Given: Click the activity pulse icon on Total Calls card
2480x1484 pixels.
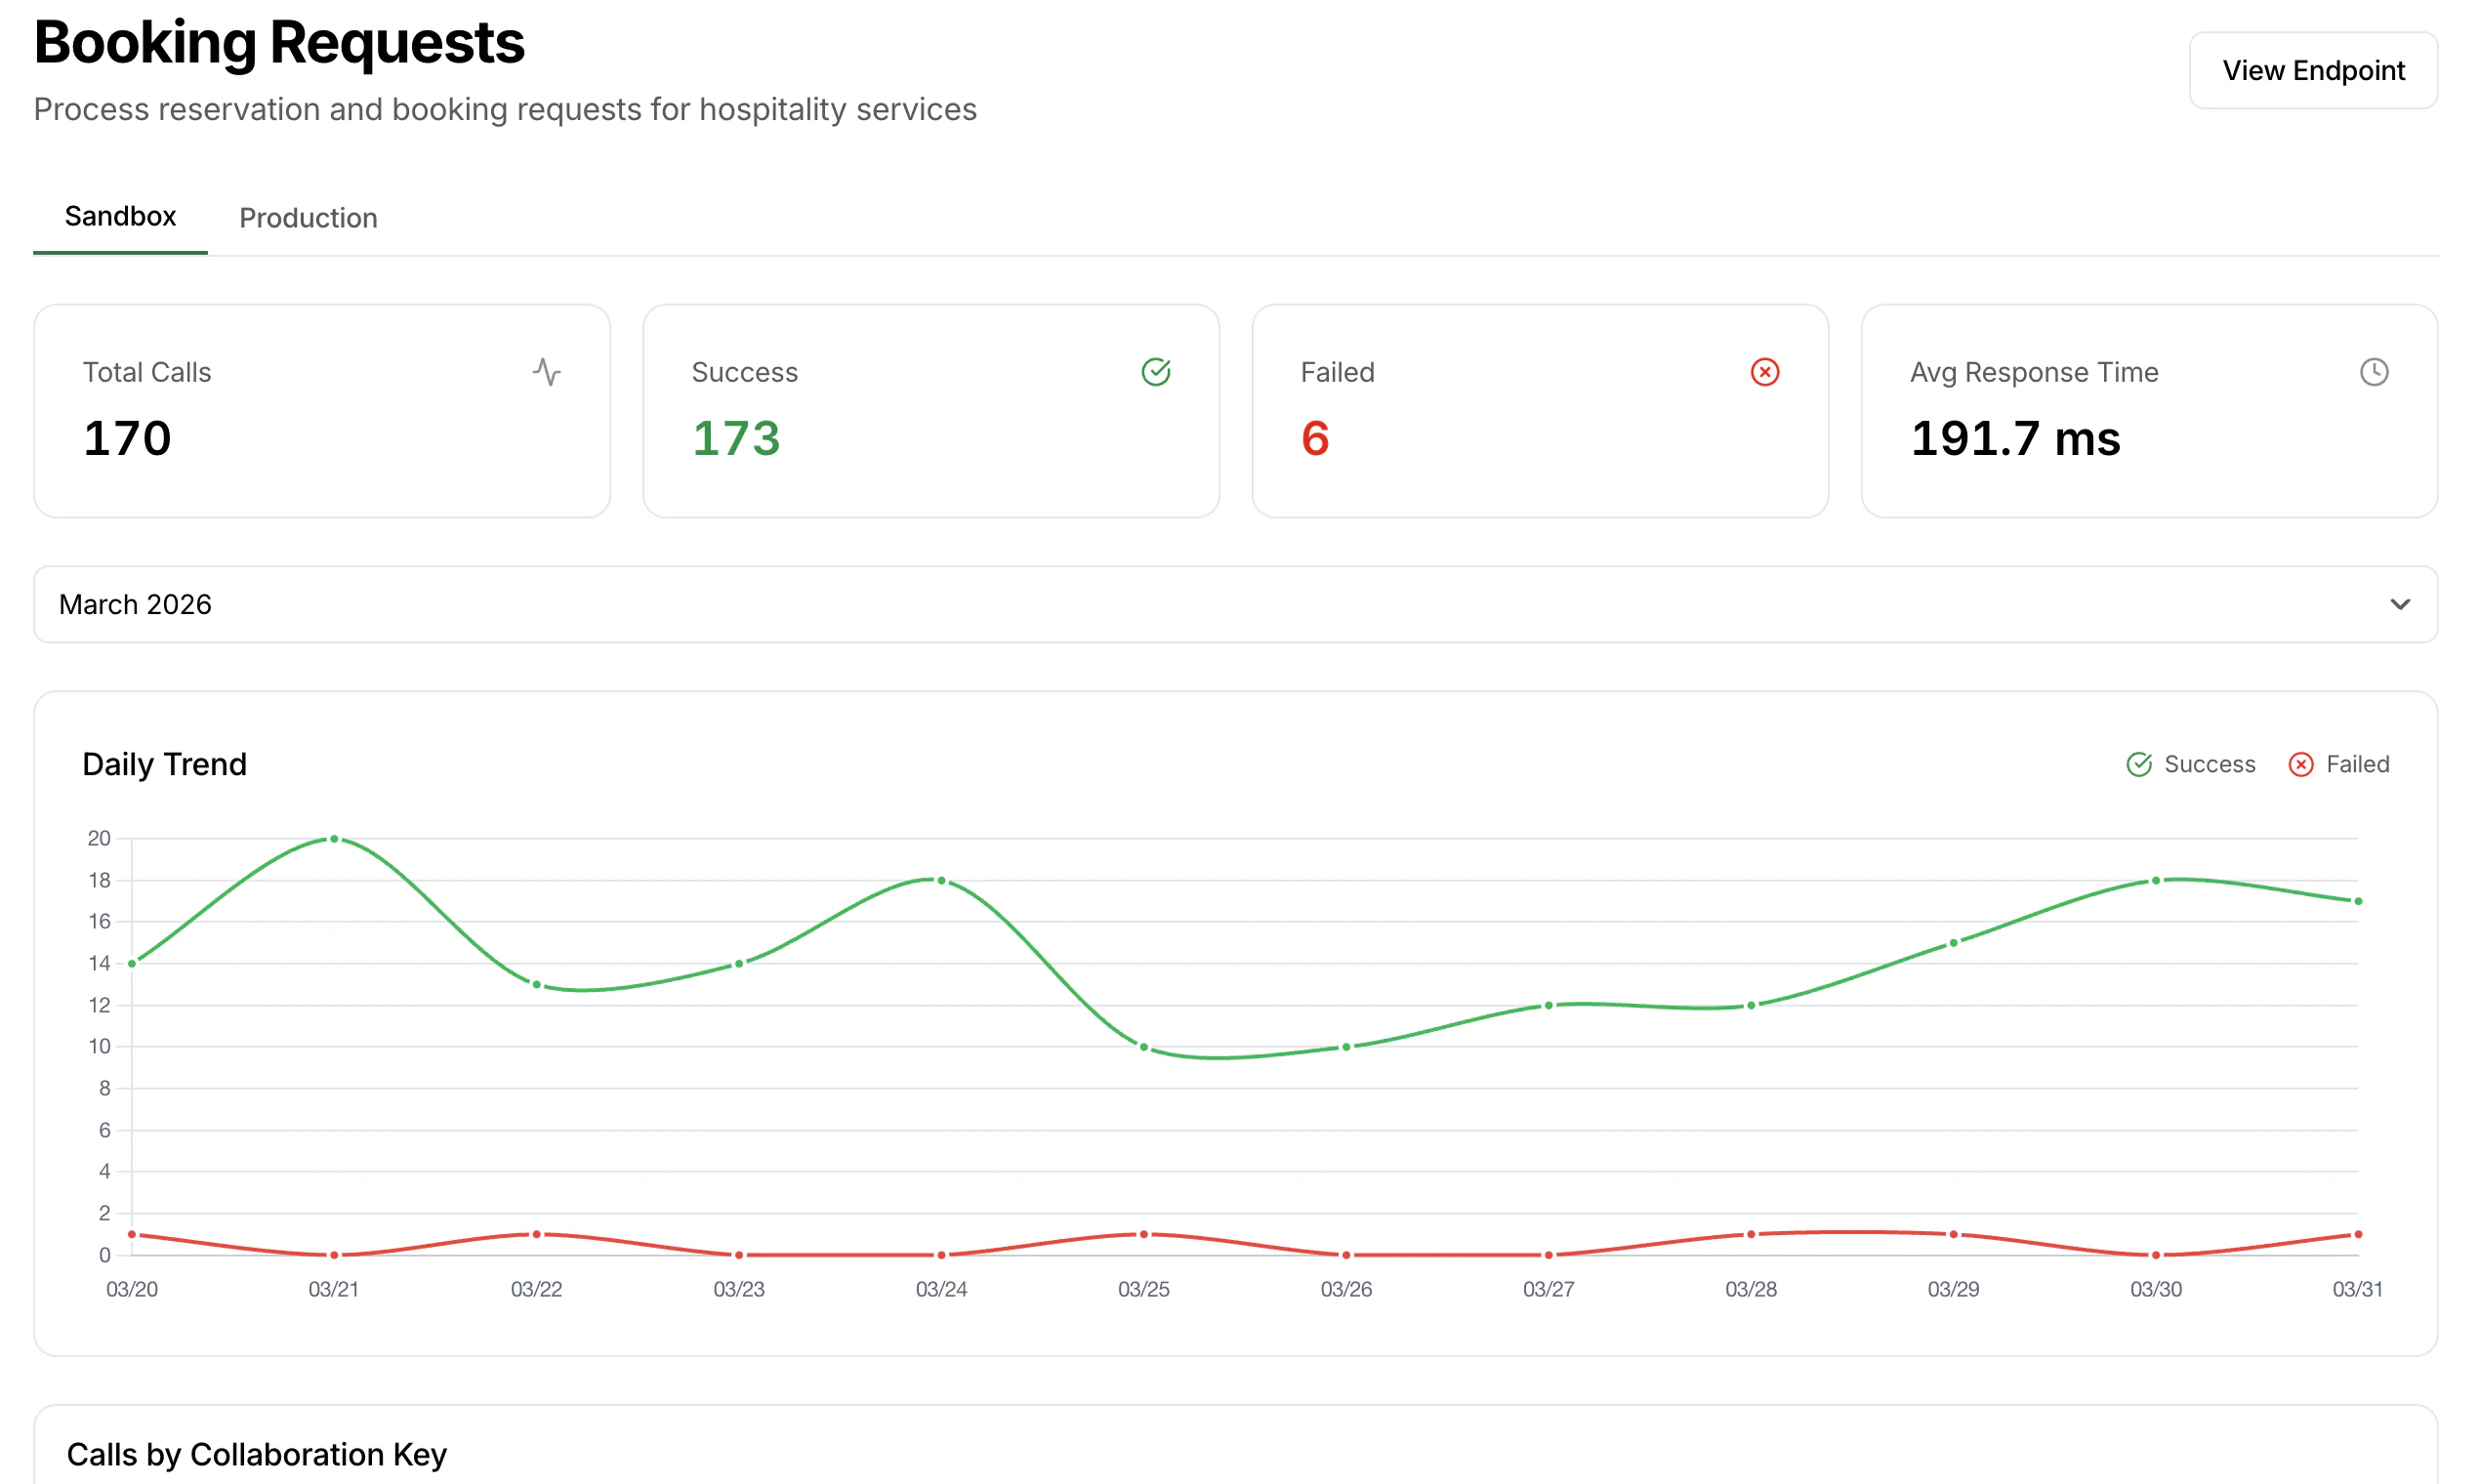Looking at the screenshot, I should pyautogui.click(x=548, y=371).
